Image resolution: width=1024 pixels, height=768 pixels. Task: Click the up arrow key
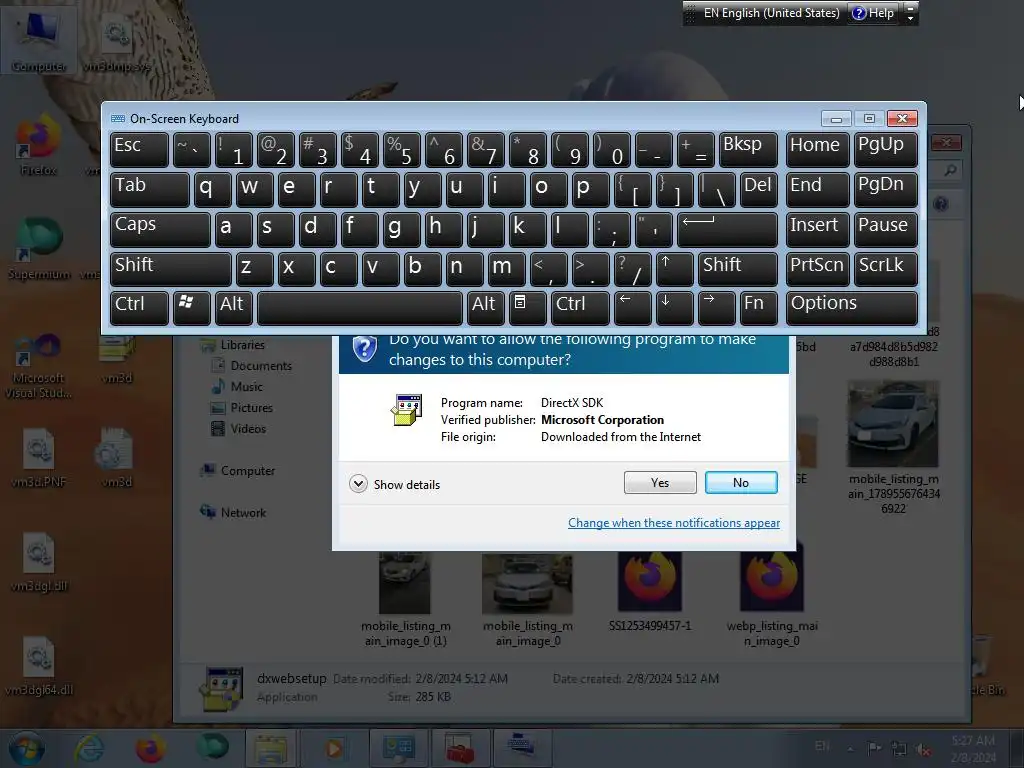click(x=675, y=270)
